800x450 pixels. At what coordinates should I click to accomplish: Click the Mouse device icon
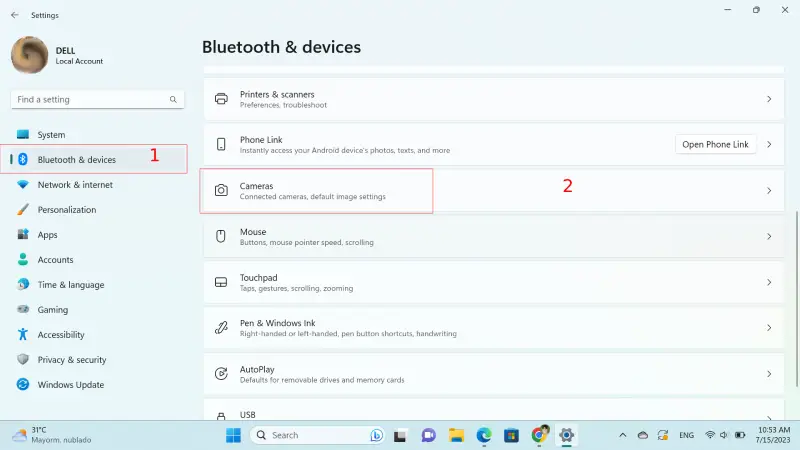tap(220, 236)
